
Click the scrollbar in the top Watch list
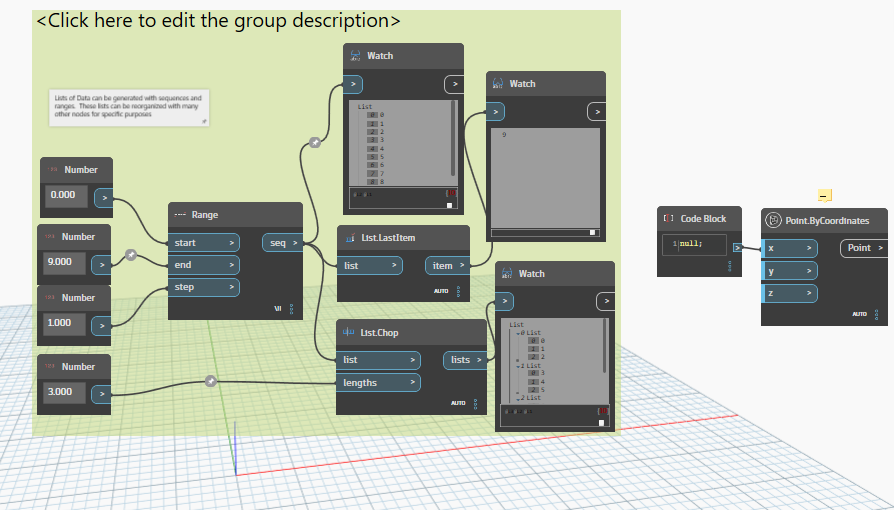point(453,138)
